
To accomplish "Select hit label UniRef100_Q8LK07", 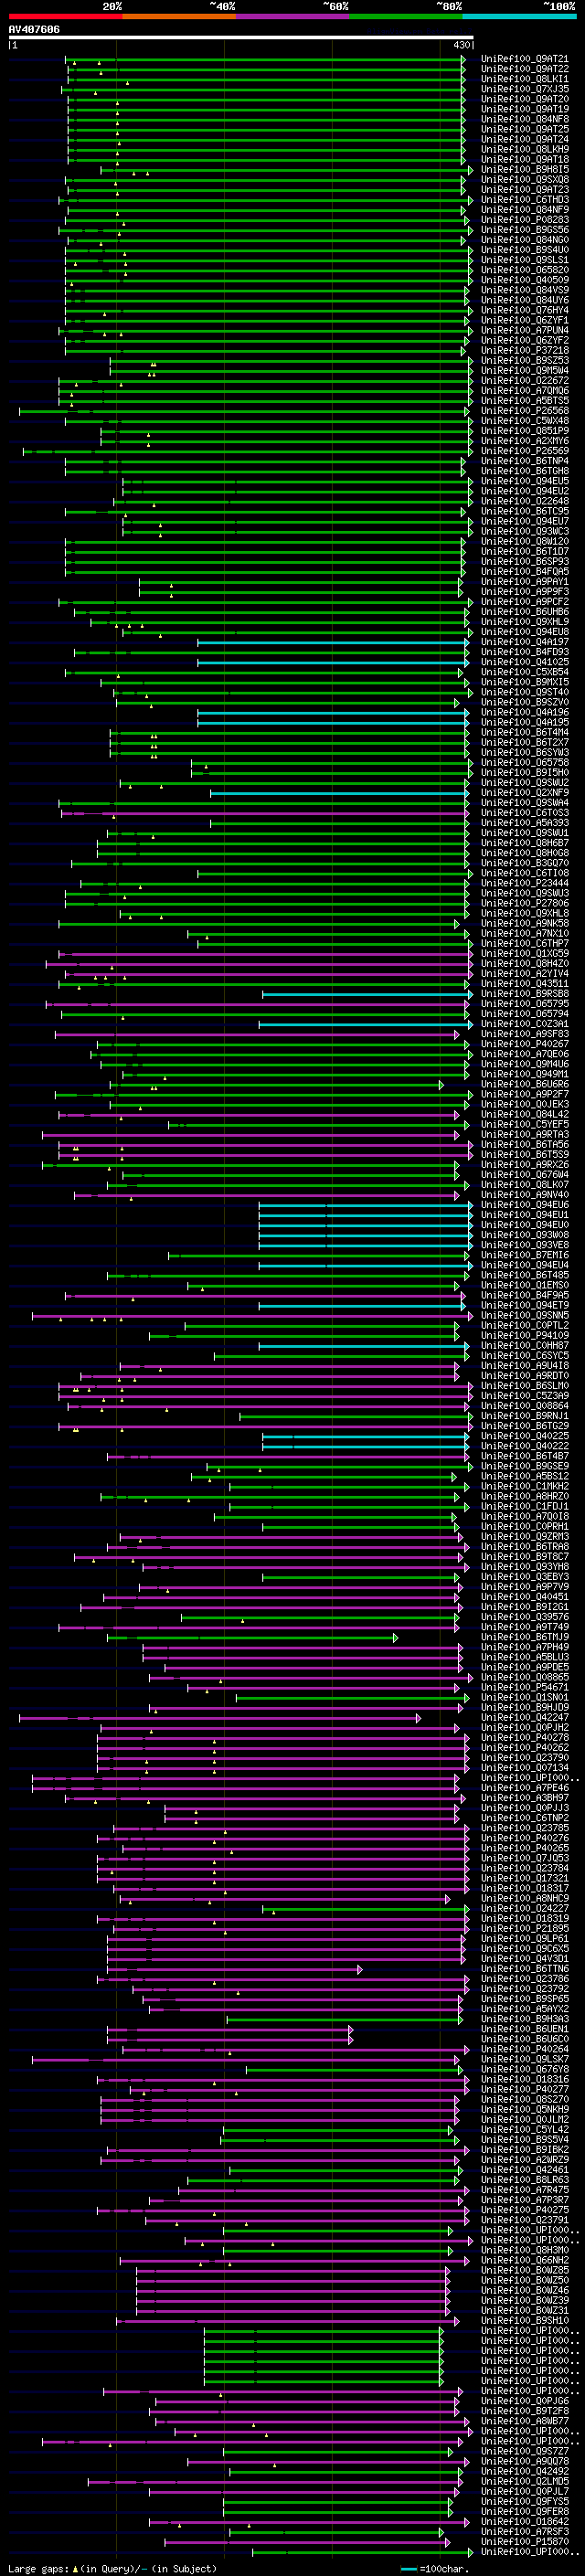I will click(525, 1185).
